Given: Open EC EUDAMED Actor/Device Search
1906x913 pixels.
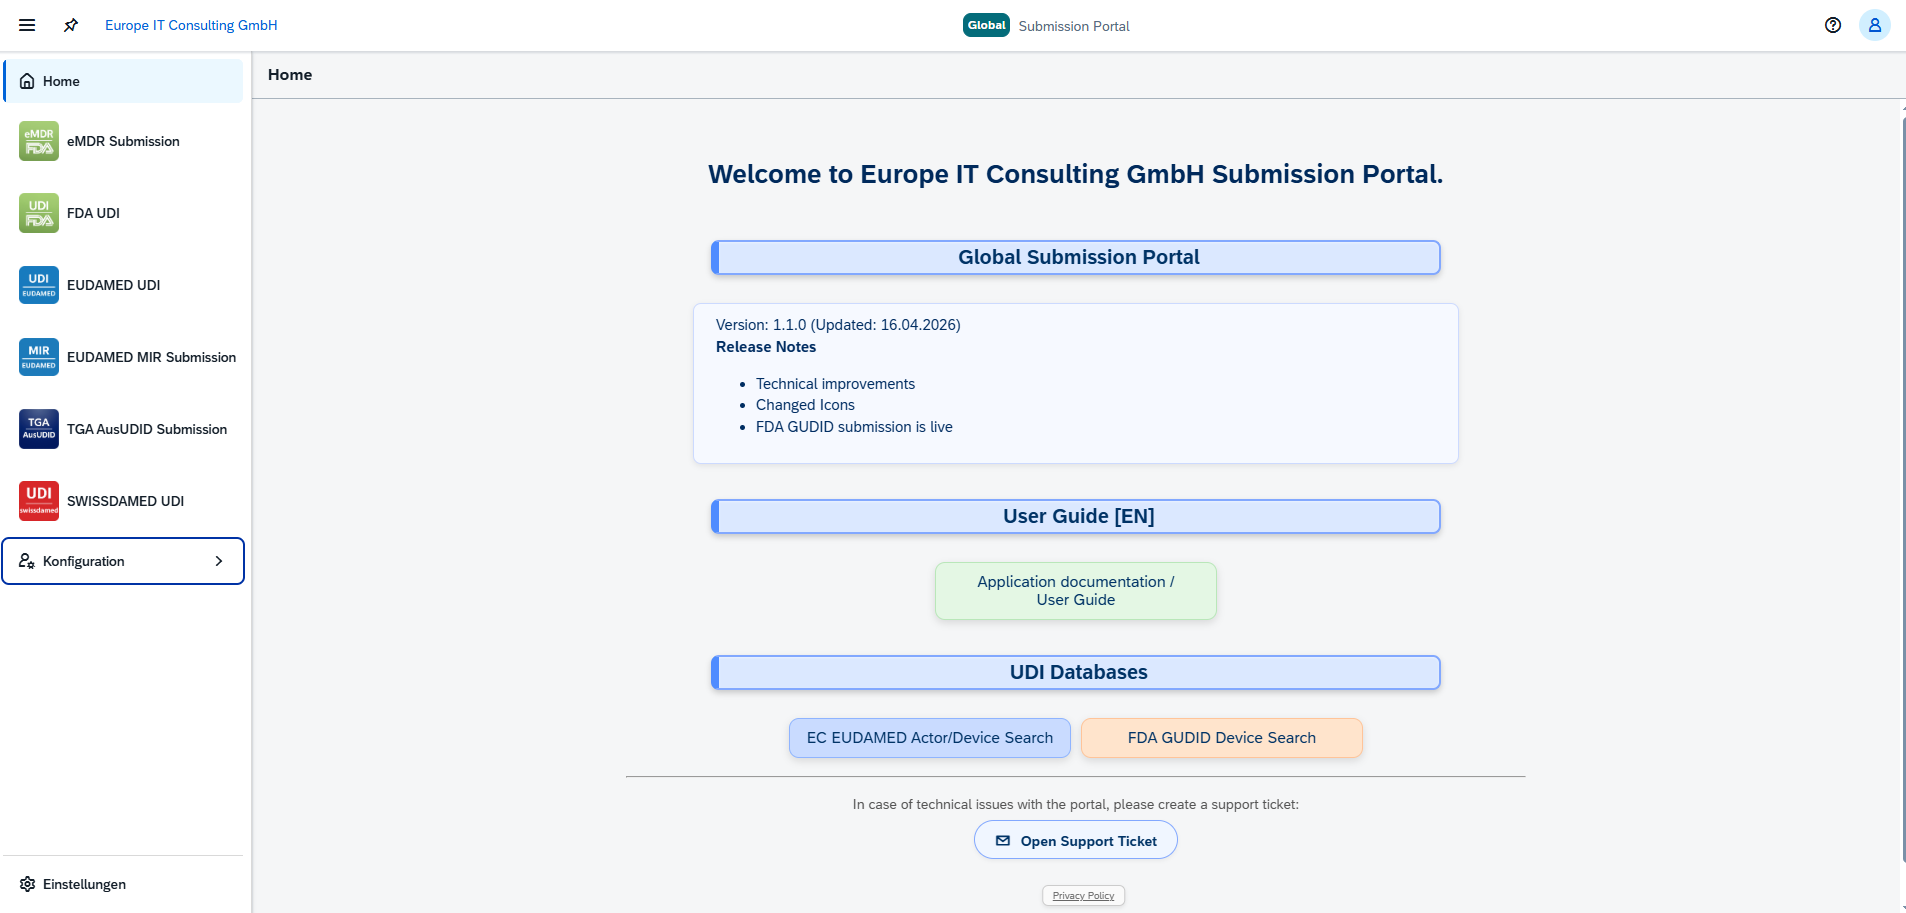Looking at the screenshot, I should tap(929, 738).
